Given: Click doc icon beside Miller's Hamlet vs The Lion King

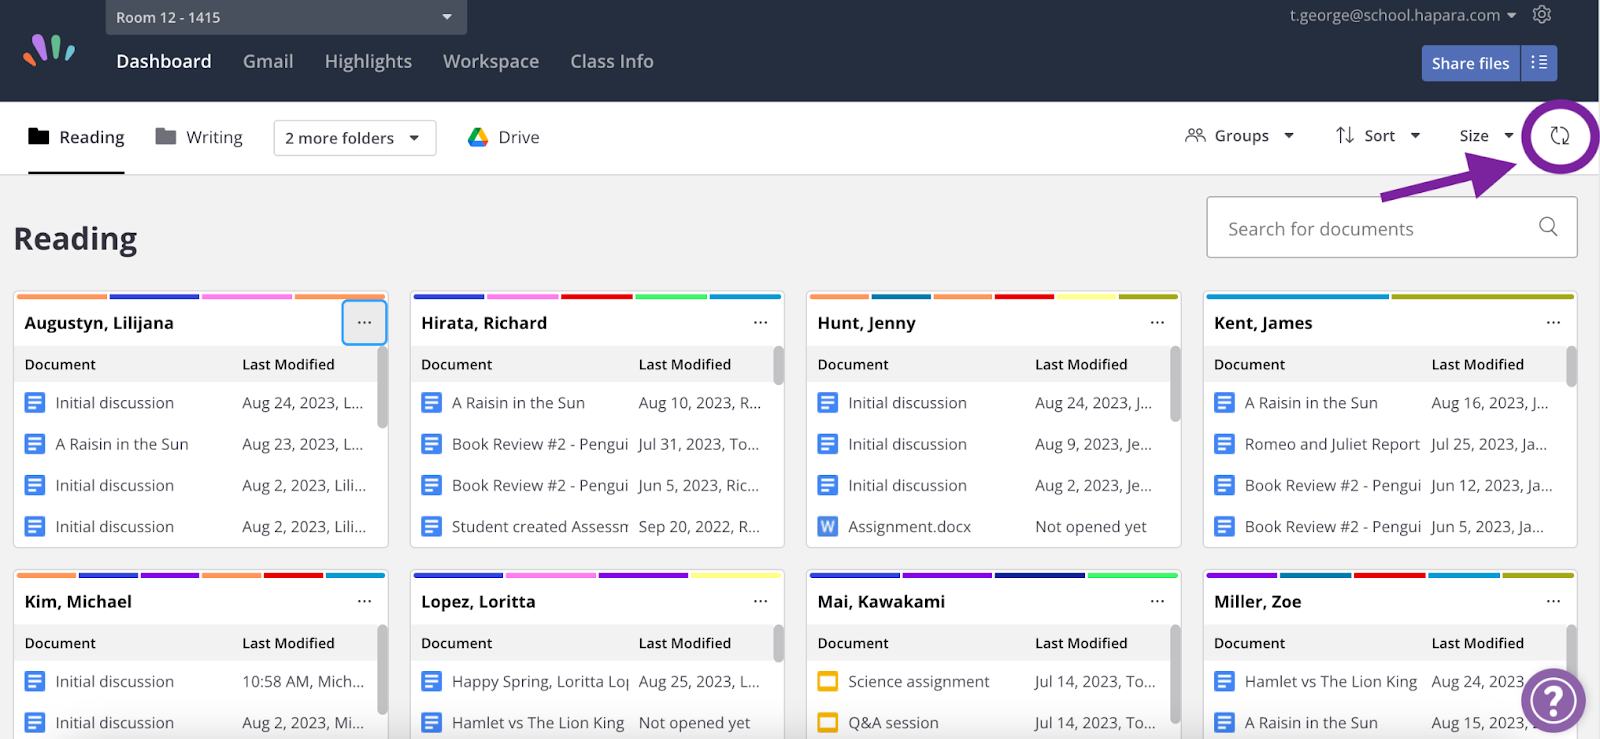Looking at the screenshot, I should click(x=1224, y=681).
